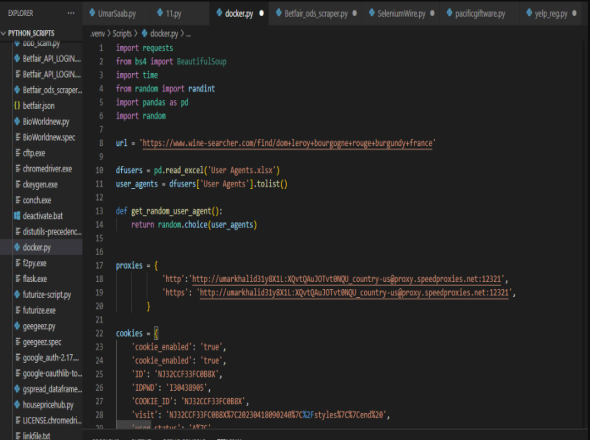Select distutils-precedenc... file
Viewport: 590px width, 440px height.
[52, 231]
